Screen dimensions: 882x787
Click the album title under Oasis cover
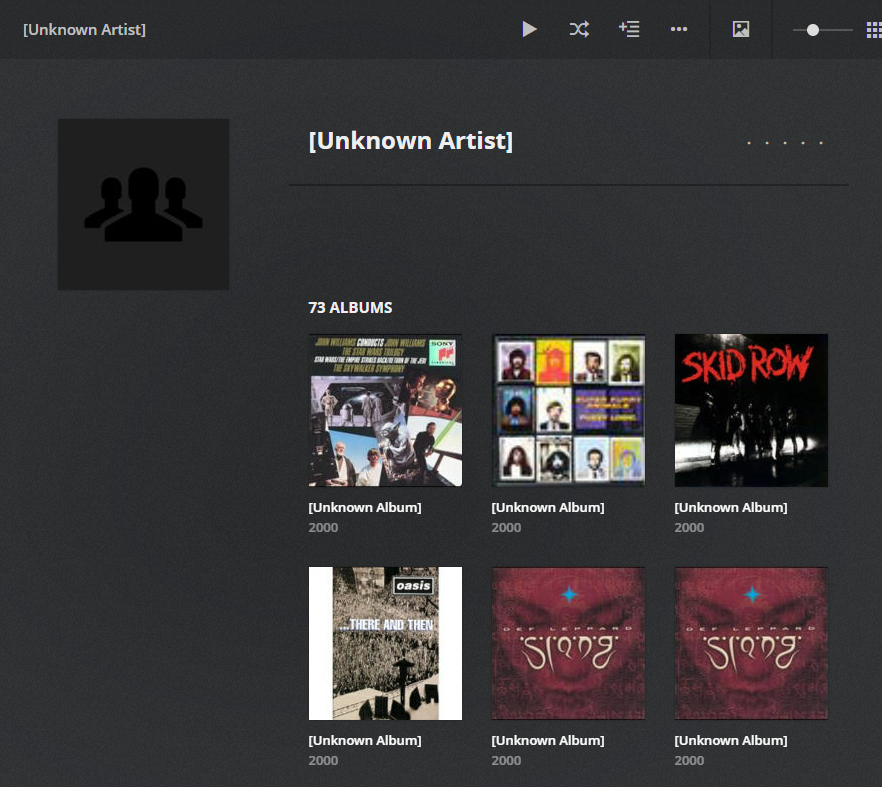364,740
